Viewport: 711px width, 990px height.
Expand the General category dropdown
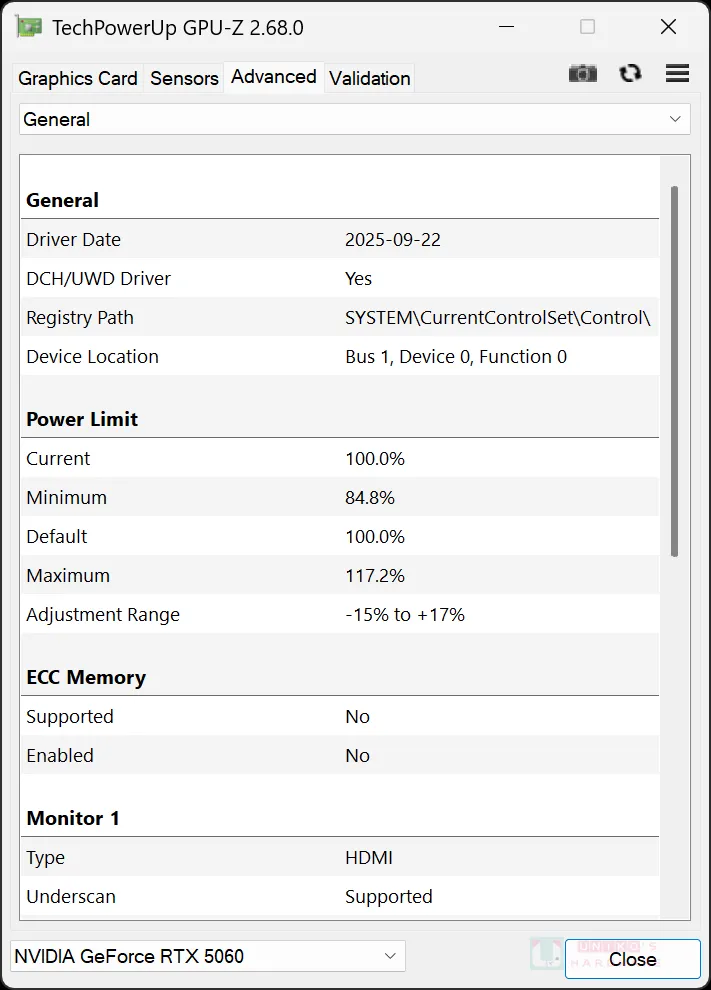(x=354, y=119)
